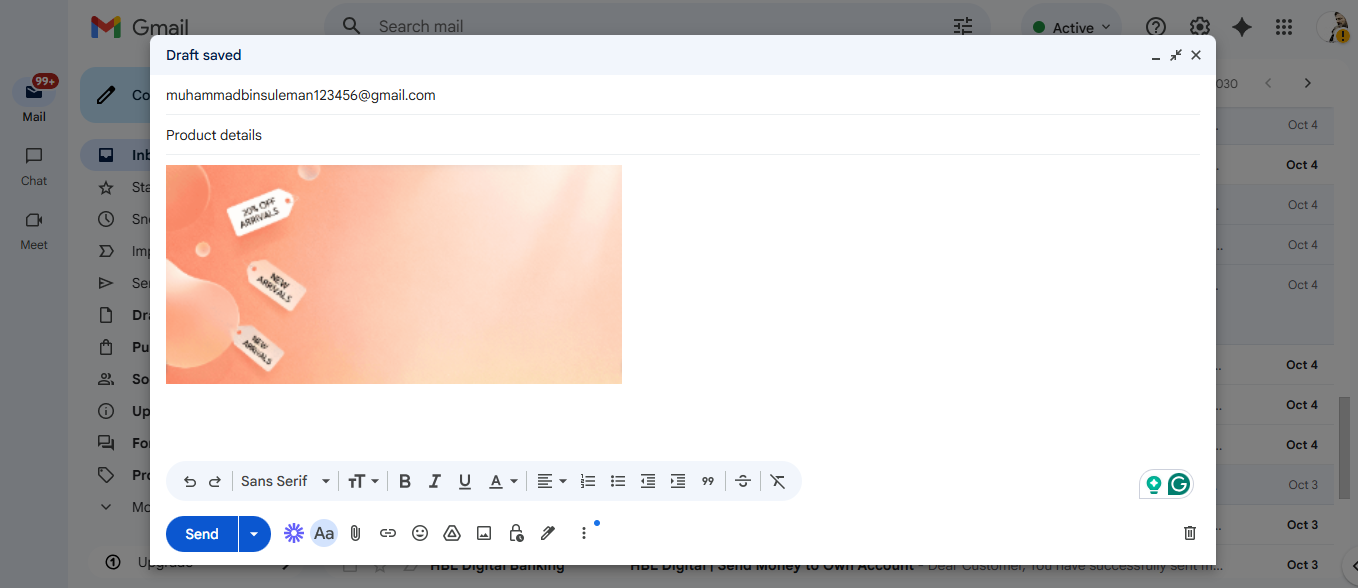This screenshot has width=1358, height=588.
Task: Switch to Mail in the sidebar
Action: 34,99
